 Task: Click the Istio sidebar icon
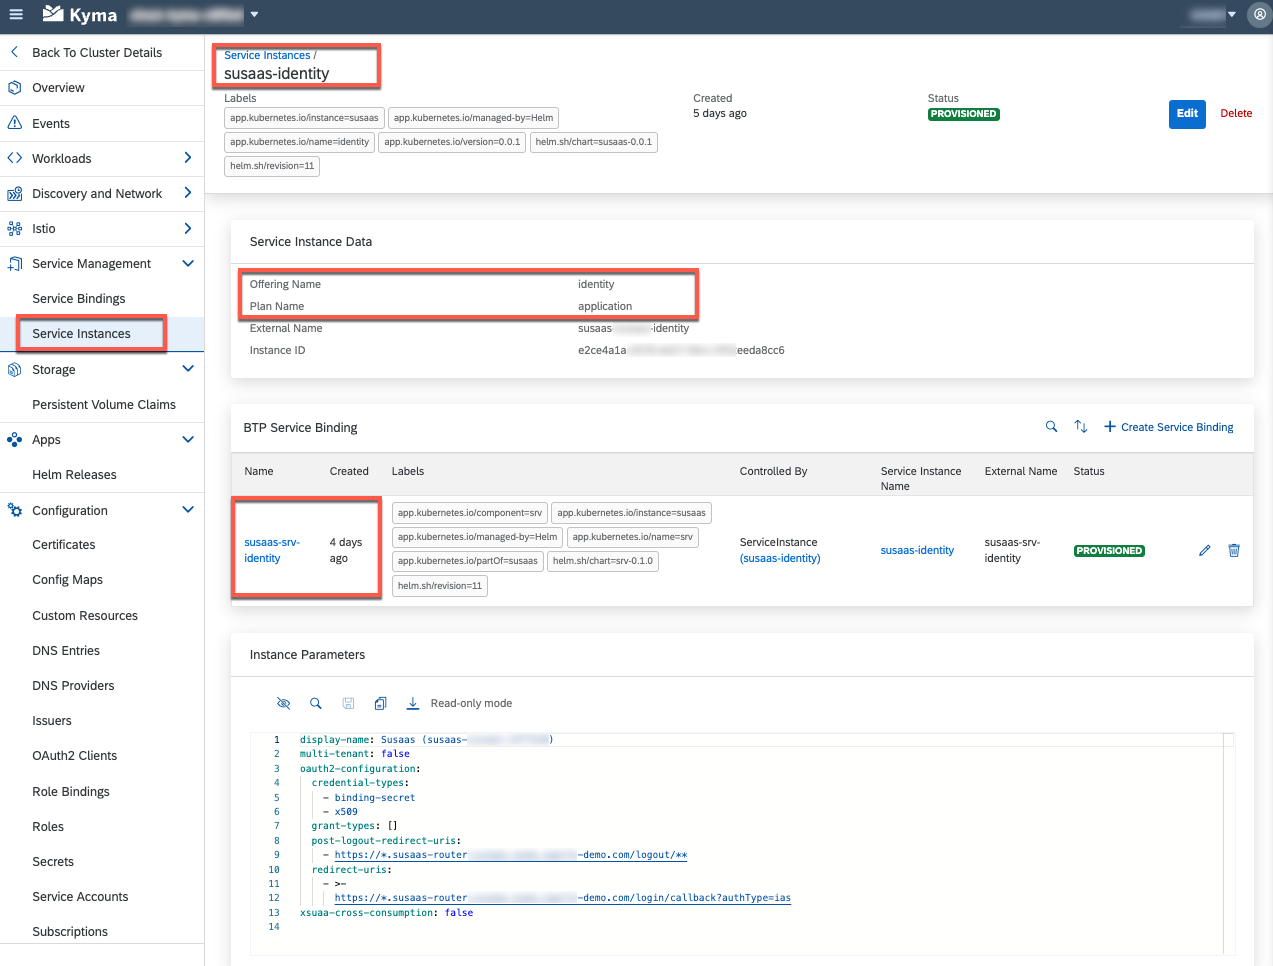14,229
